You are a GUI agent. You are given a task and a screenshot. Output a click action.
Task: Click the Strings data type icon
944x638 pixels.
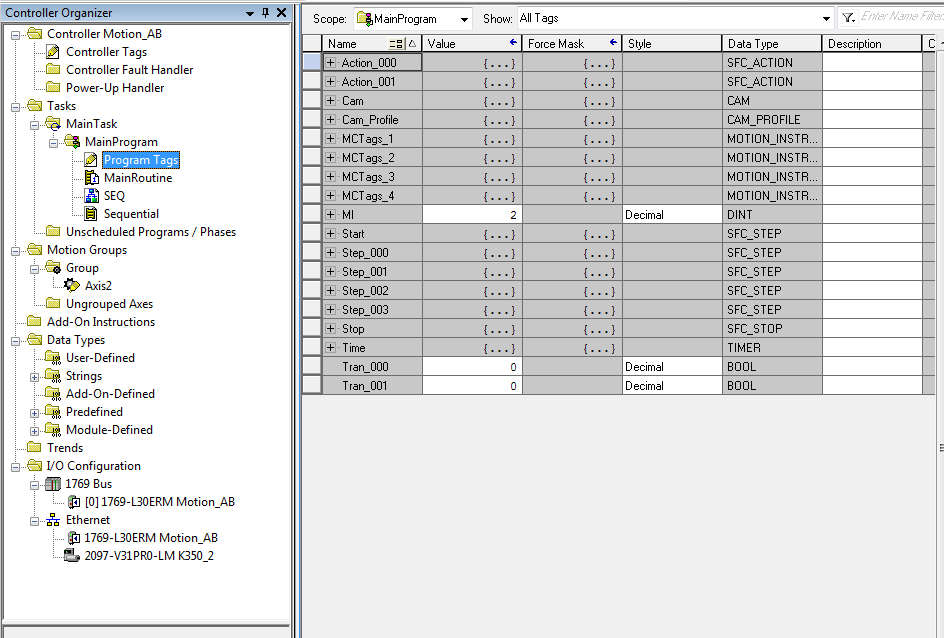click(54, 376)
